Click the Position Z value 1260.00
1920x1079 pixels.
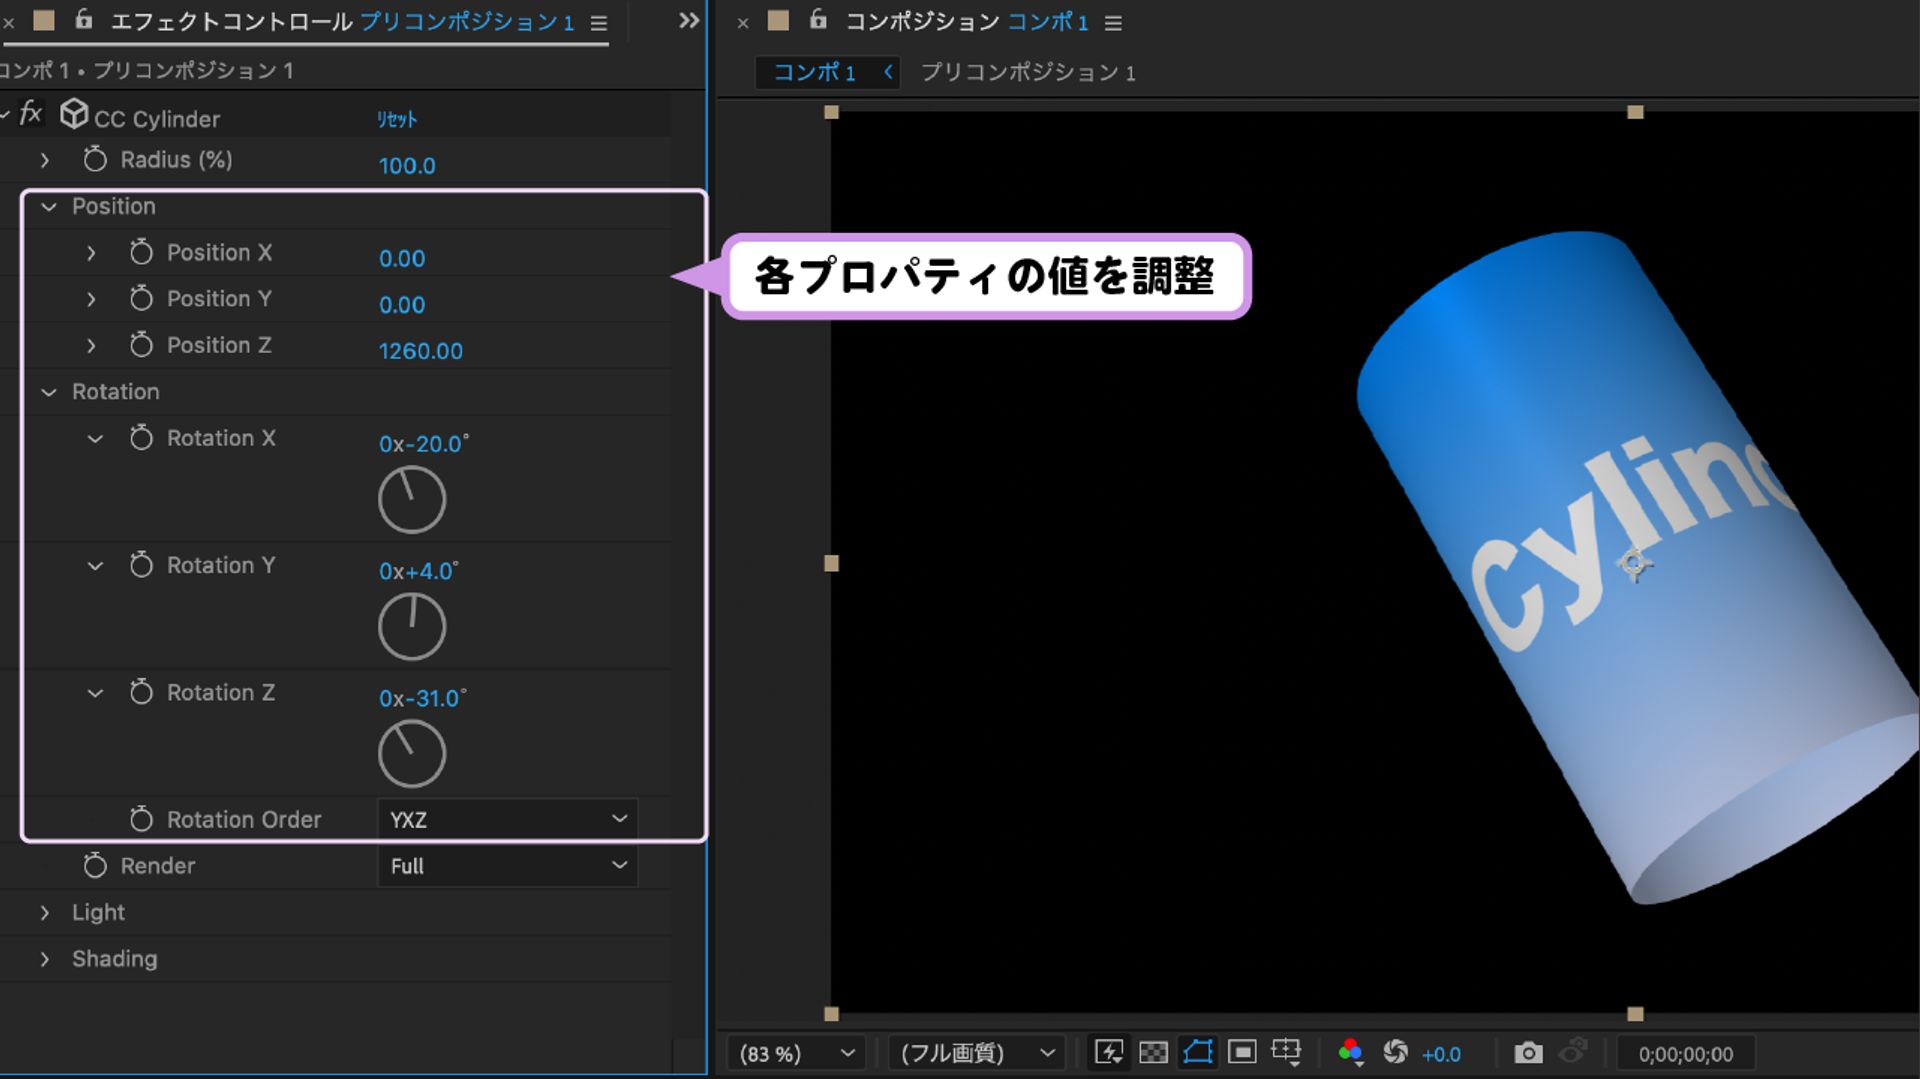[420, 351]
